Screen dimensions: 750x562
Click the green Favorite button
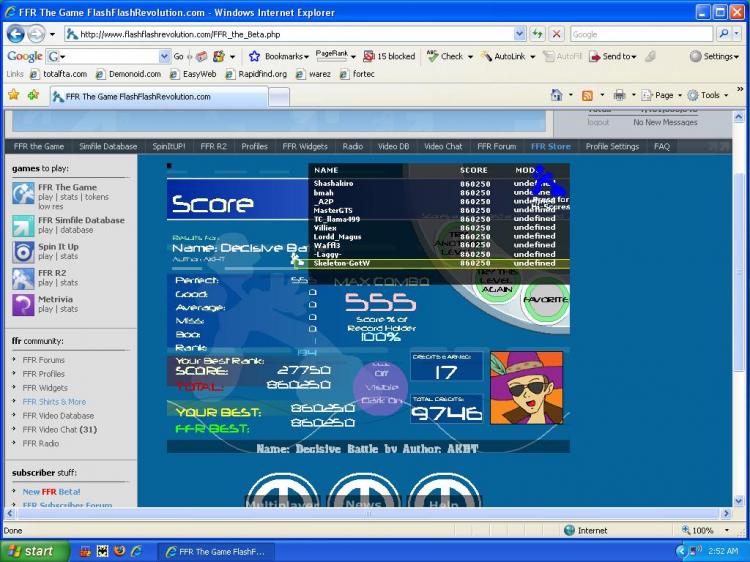click(x=546, y=299)
